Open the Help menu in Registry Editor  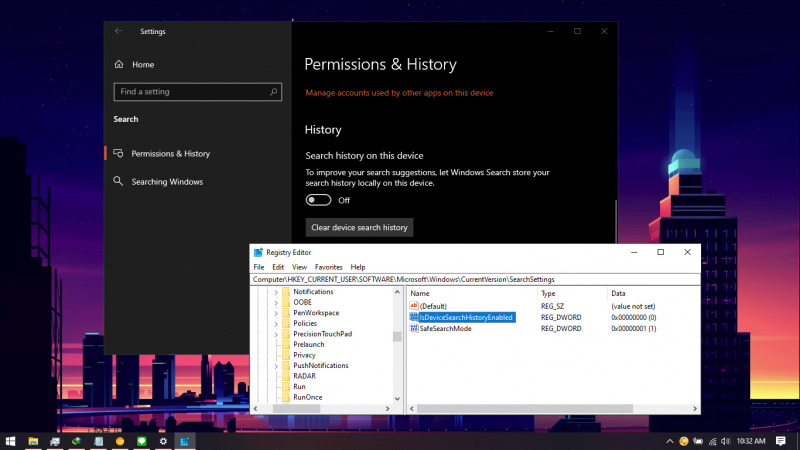(x=358, y=267)
